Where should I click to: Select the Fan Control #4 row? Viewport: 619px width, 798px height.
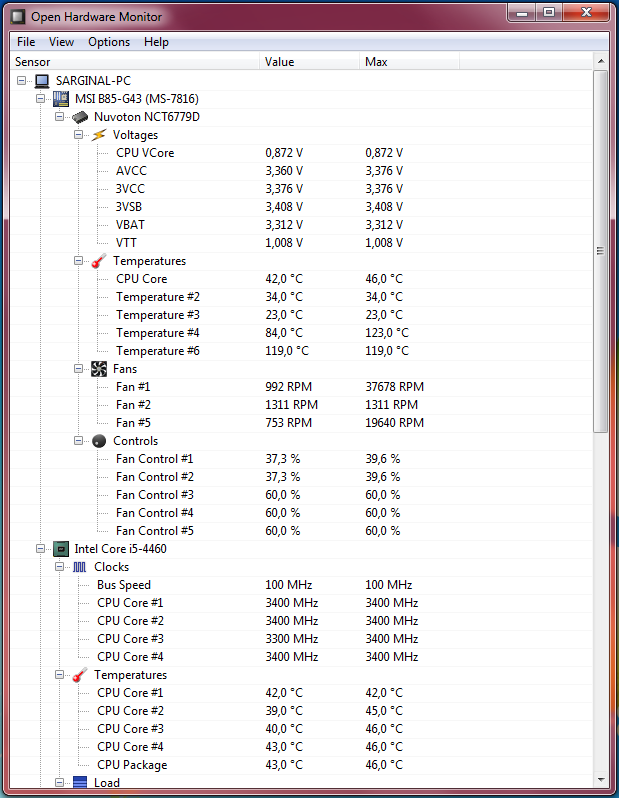[x=301, y=513]
